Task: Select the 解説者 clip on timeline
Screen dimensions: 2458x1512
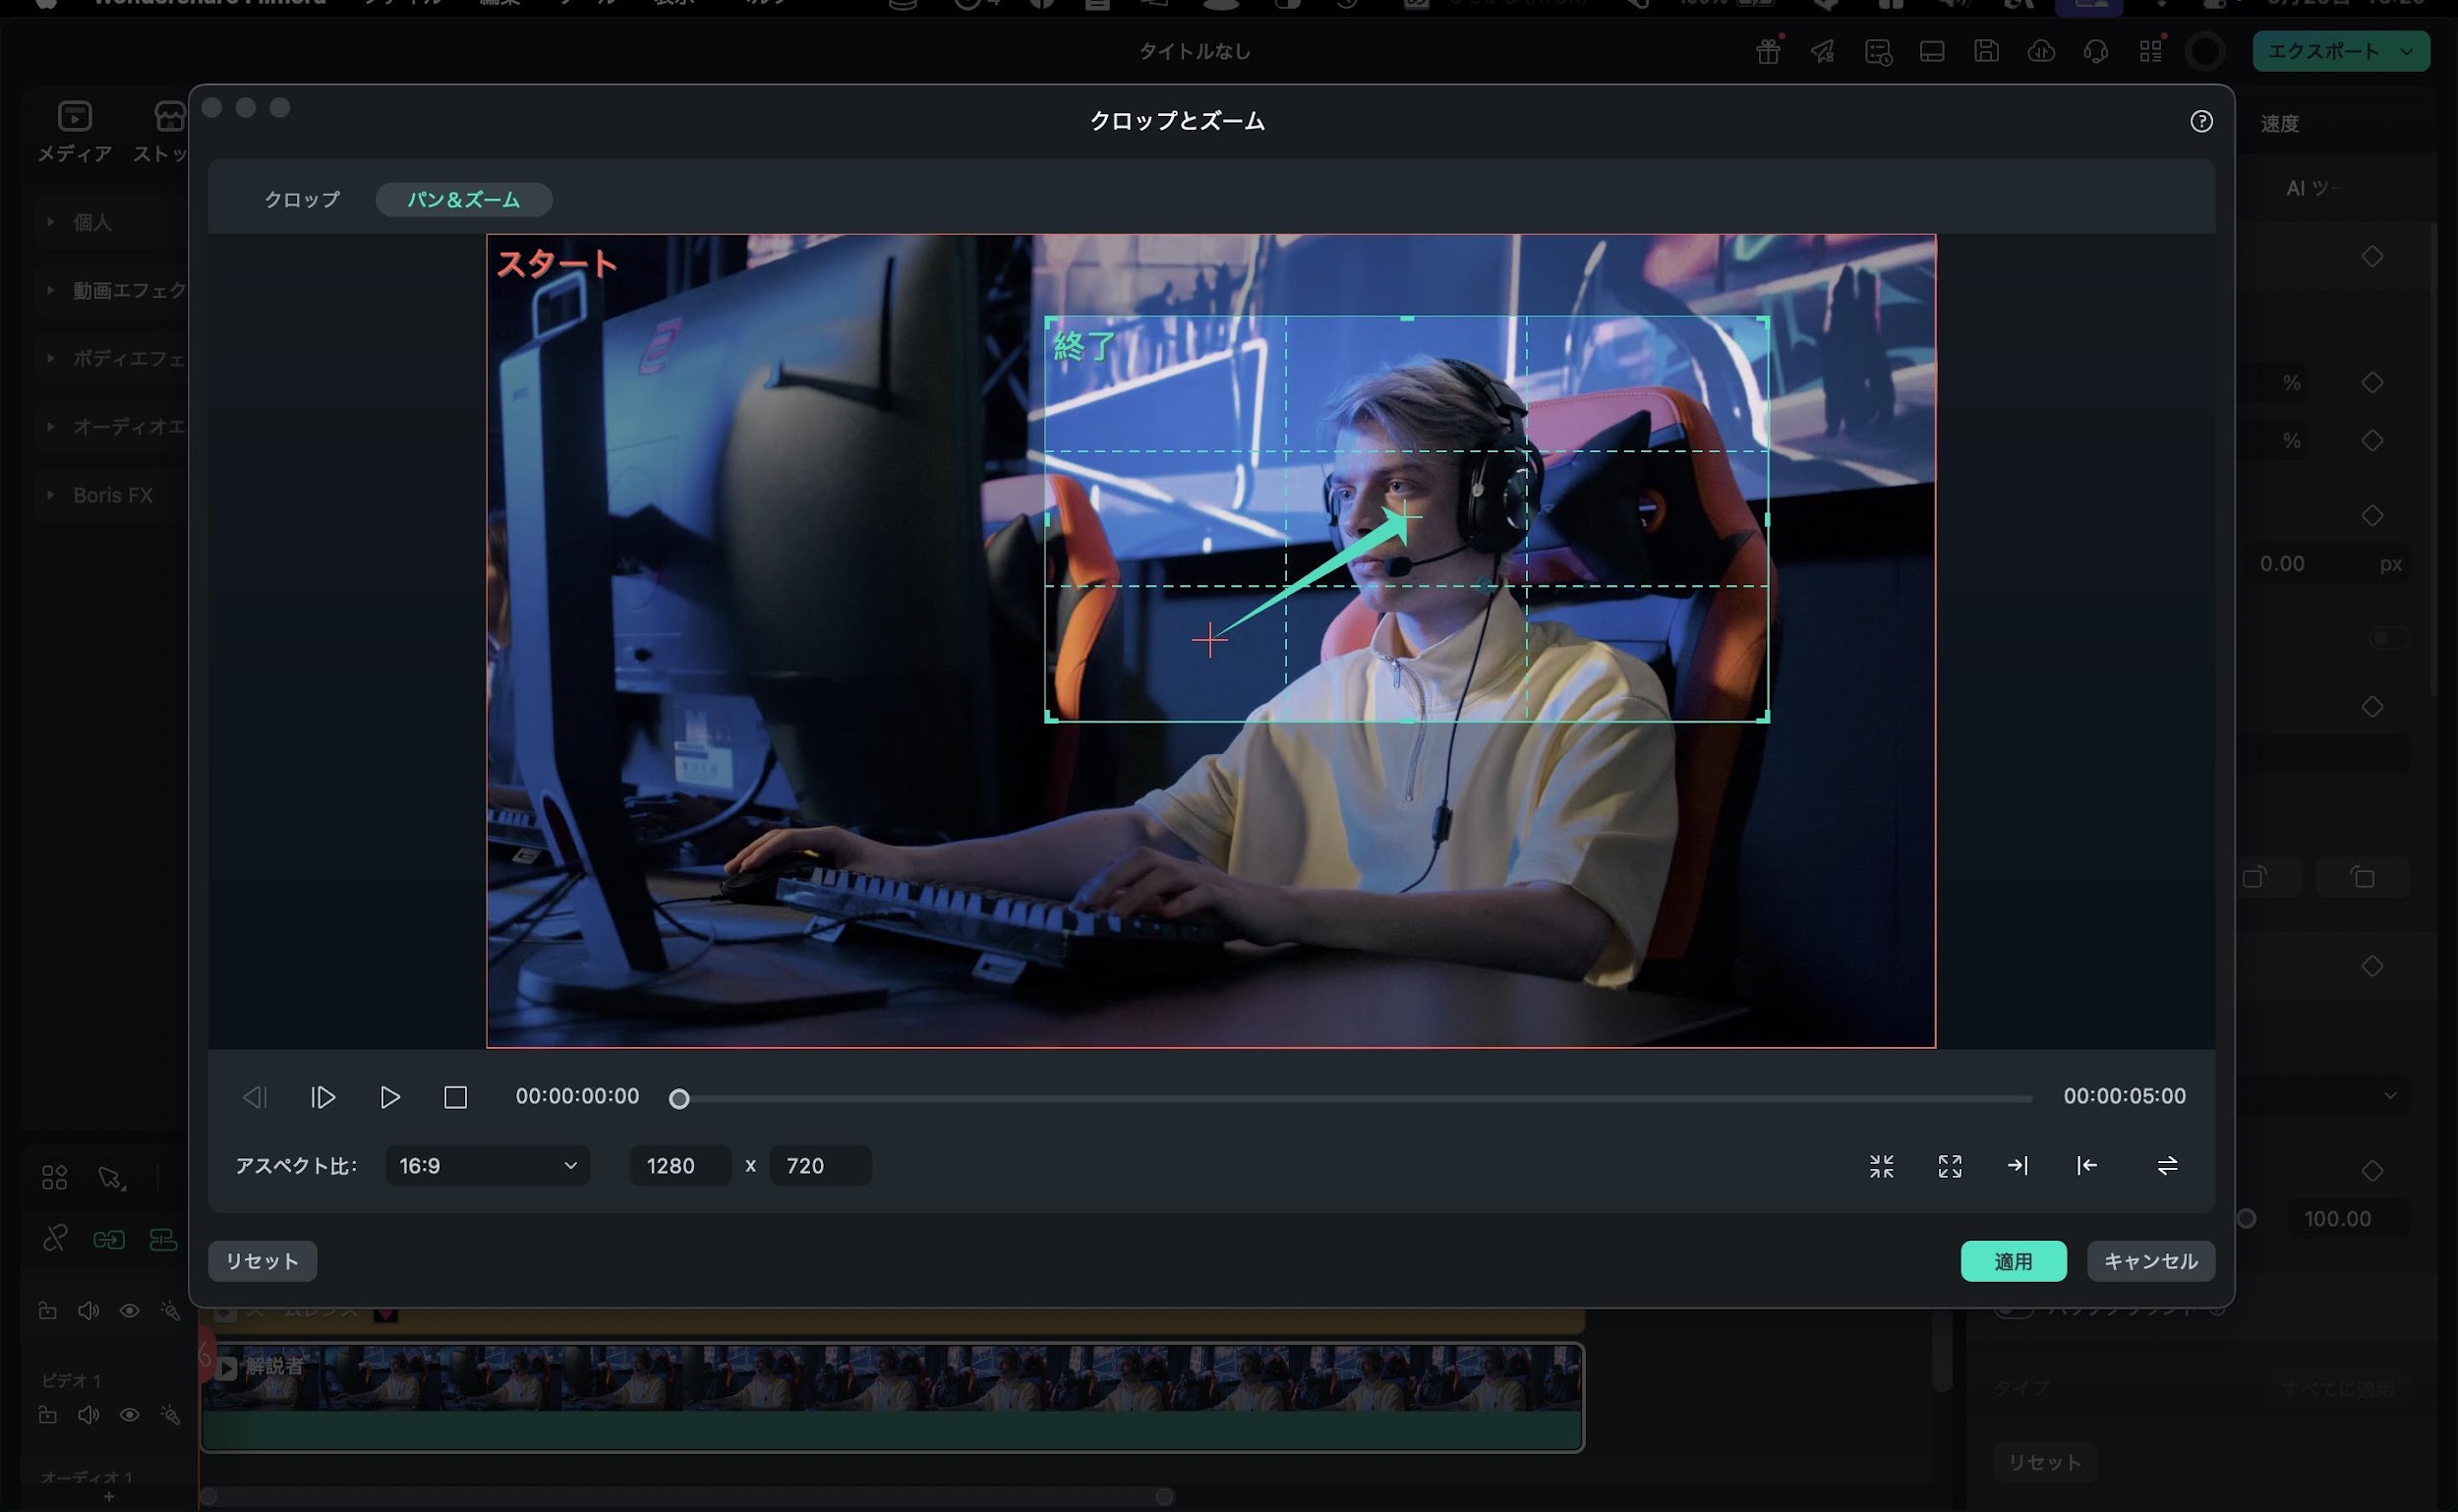Action: (892, 1397)
